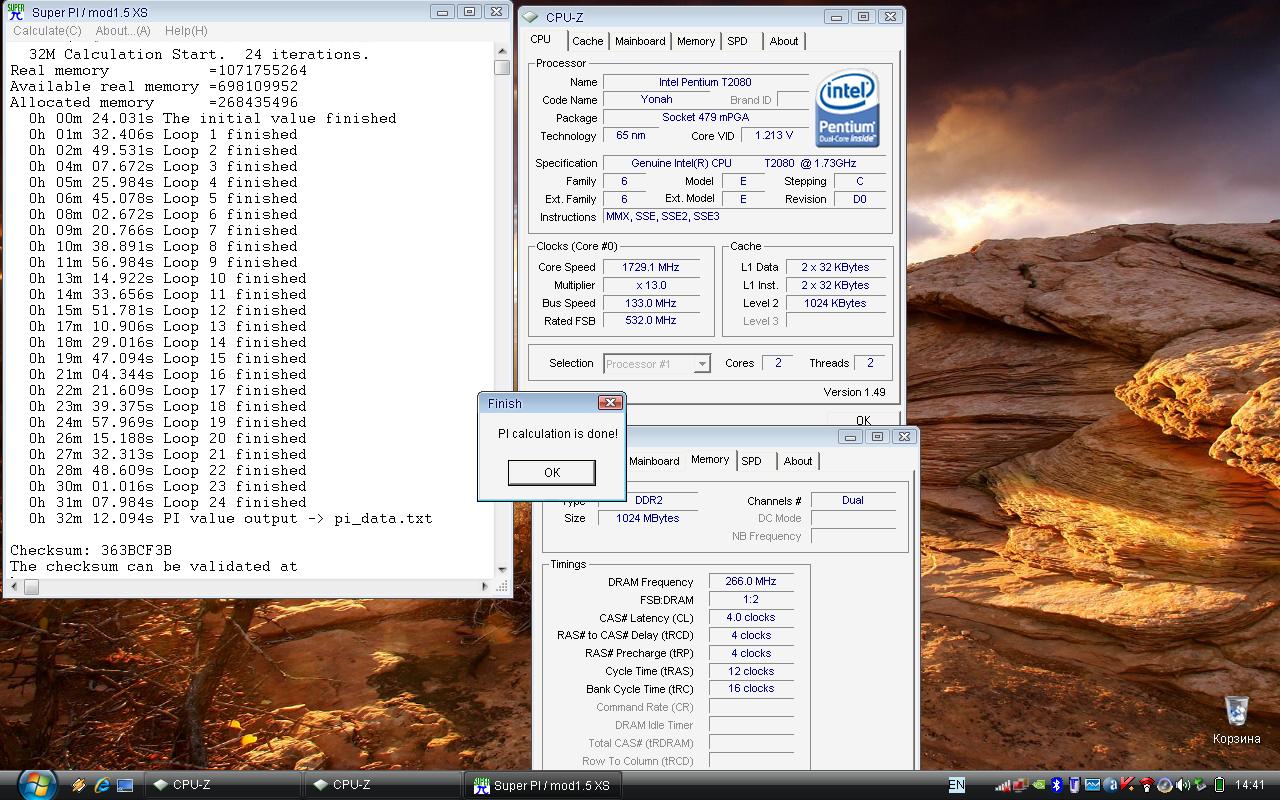This screenshot has width=1280, height=800.
Task: Click the Super PI scrollbar down arrow
Action: tap(502, 571)
